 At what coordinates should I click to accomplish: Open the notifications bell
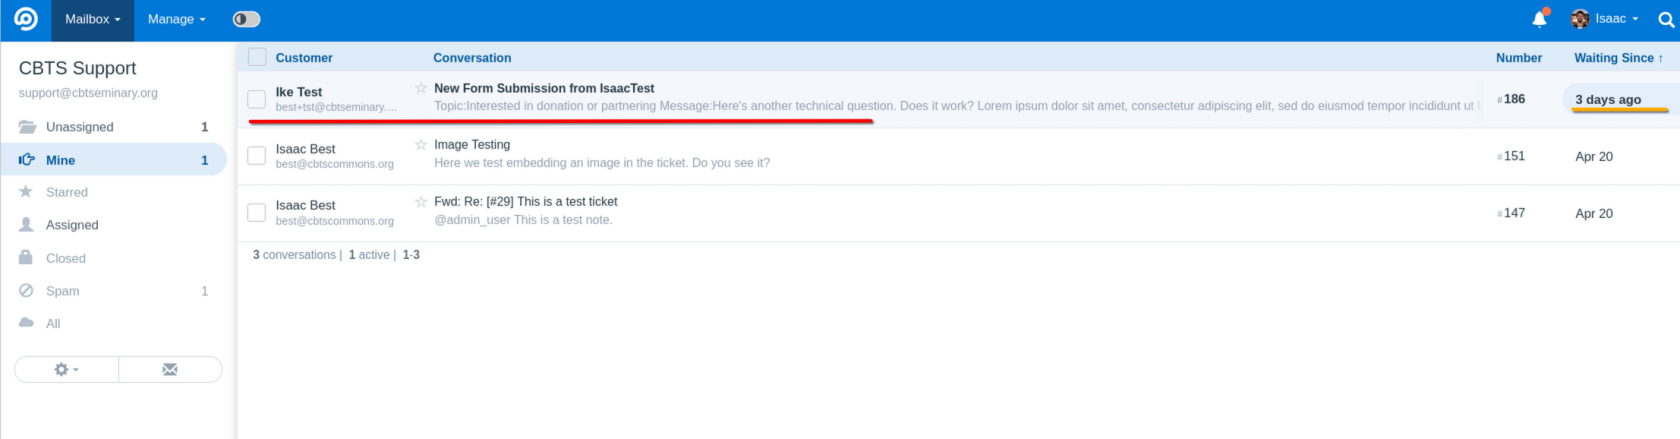[x=1540, y=19]
